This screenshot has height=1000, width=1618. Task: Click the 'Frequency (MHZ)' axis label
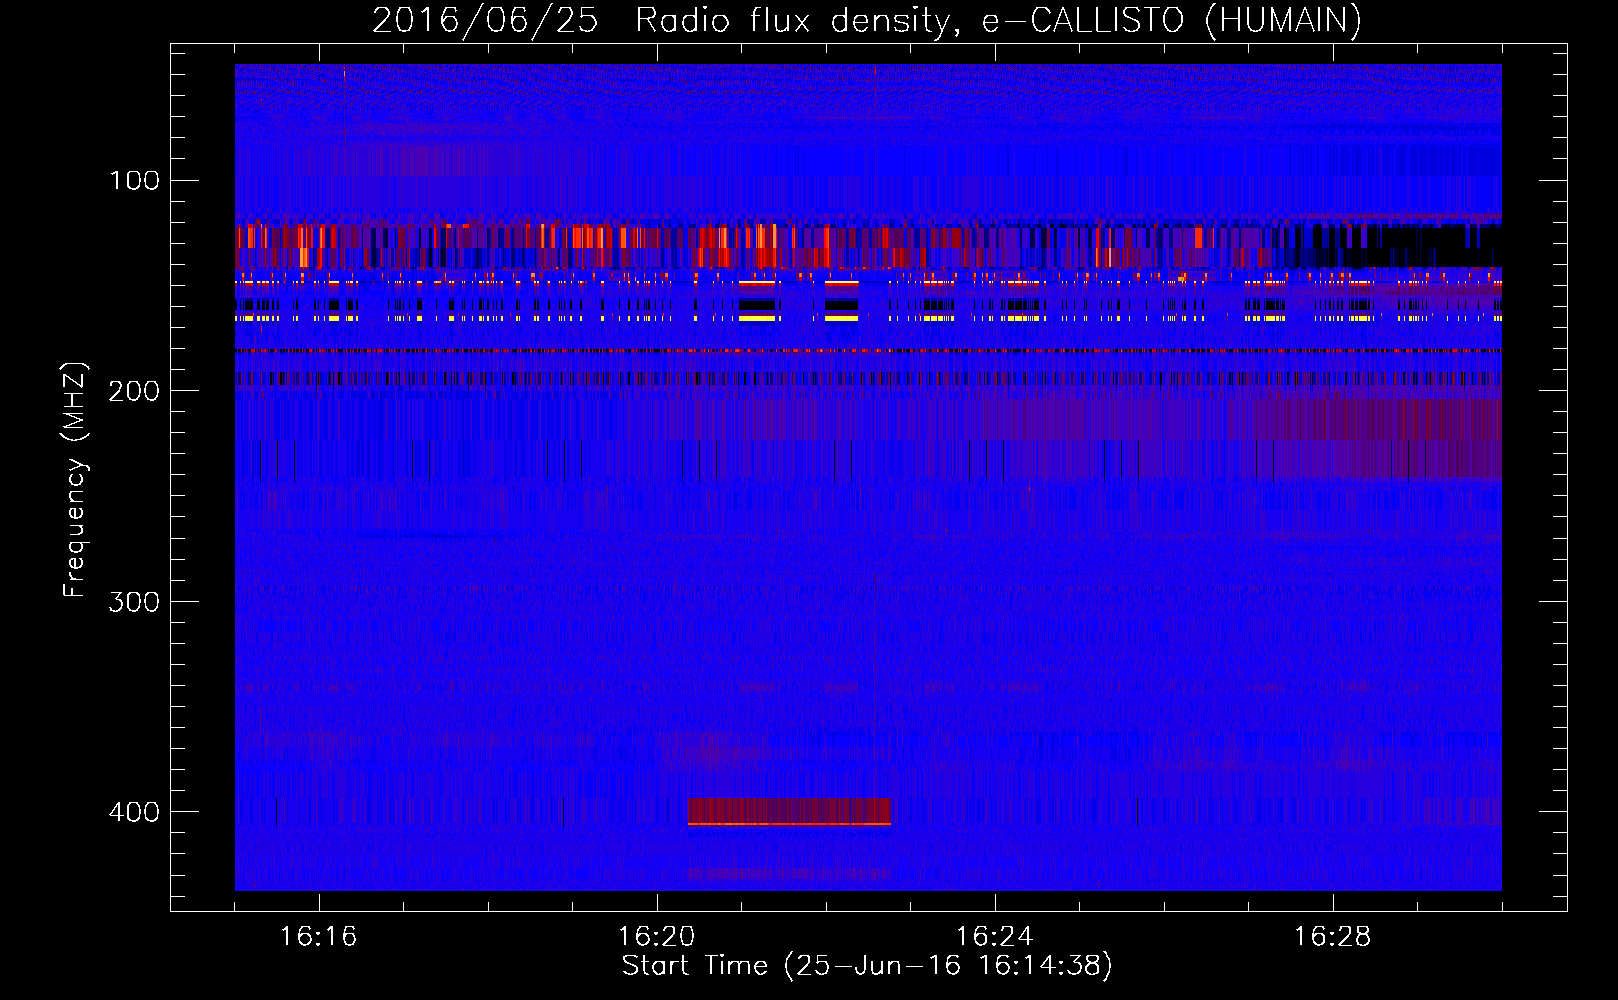(x=74, y=480)
